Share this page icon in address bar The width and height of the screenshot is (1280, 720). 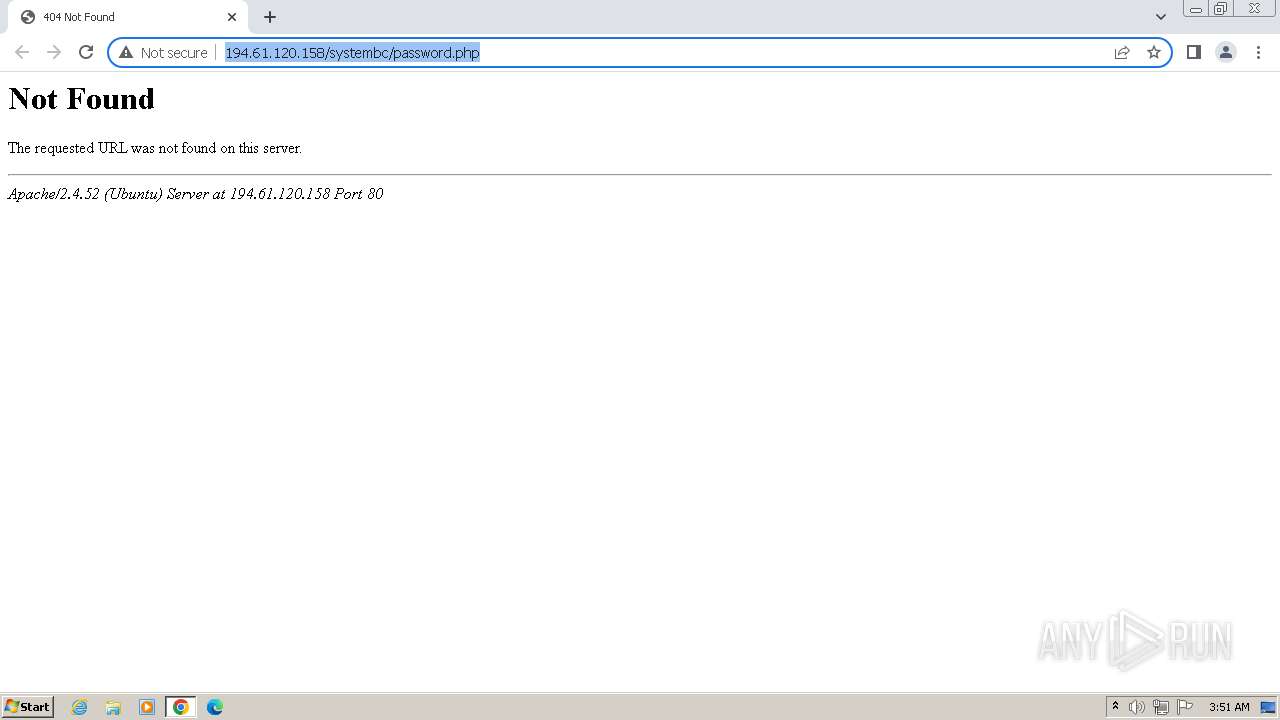(1122, 52)
